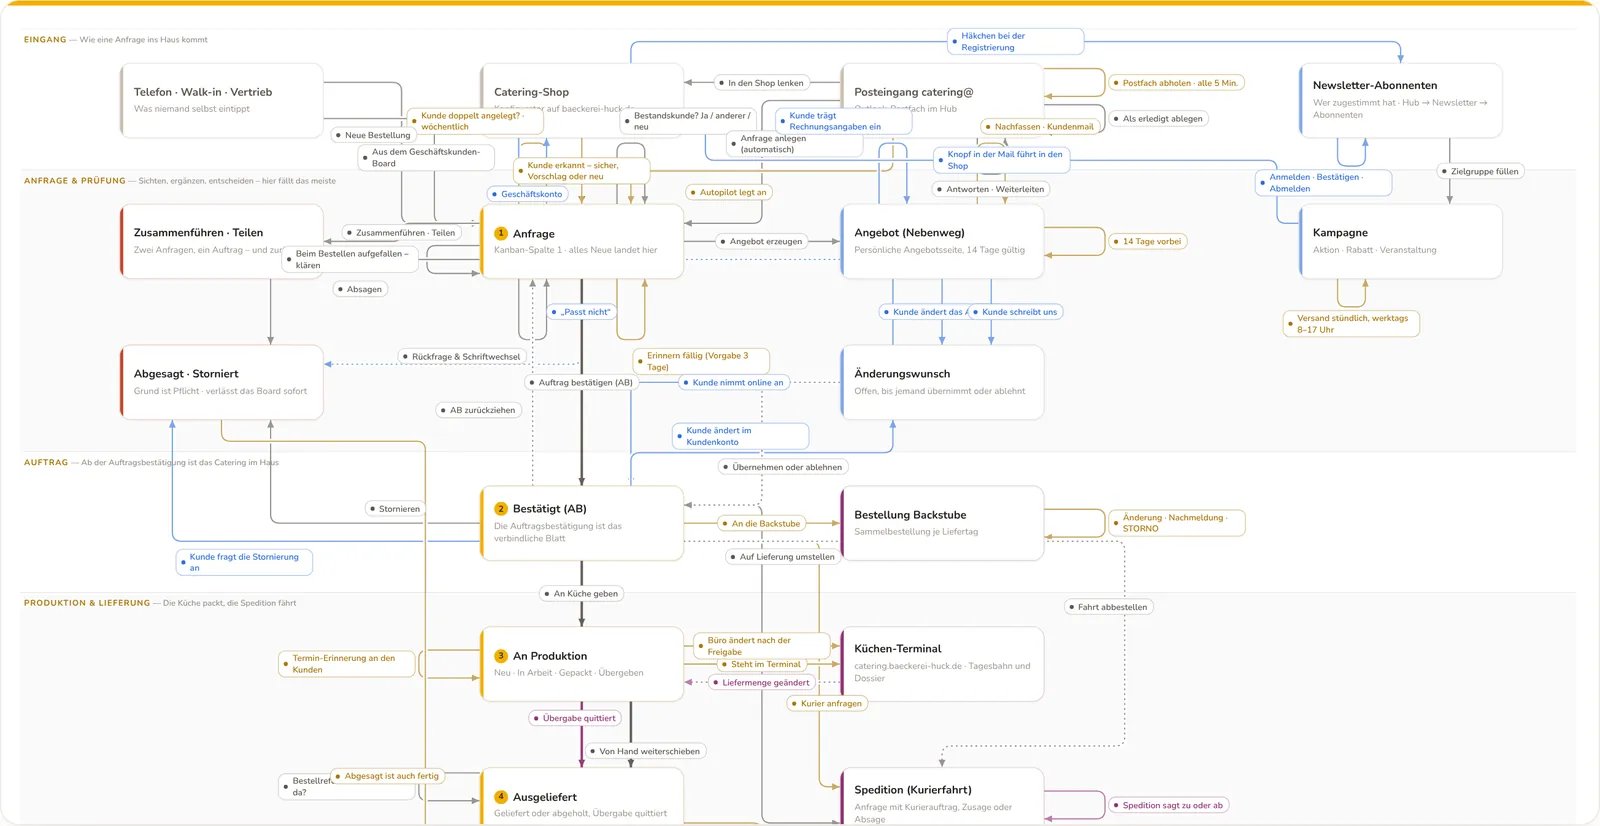Select the "Angebot (Nebenweg)" node
Viewport: 1600px width, 826px height.
[942, 241]
